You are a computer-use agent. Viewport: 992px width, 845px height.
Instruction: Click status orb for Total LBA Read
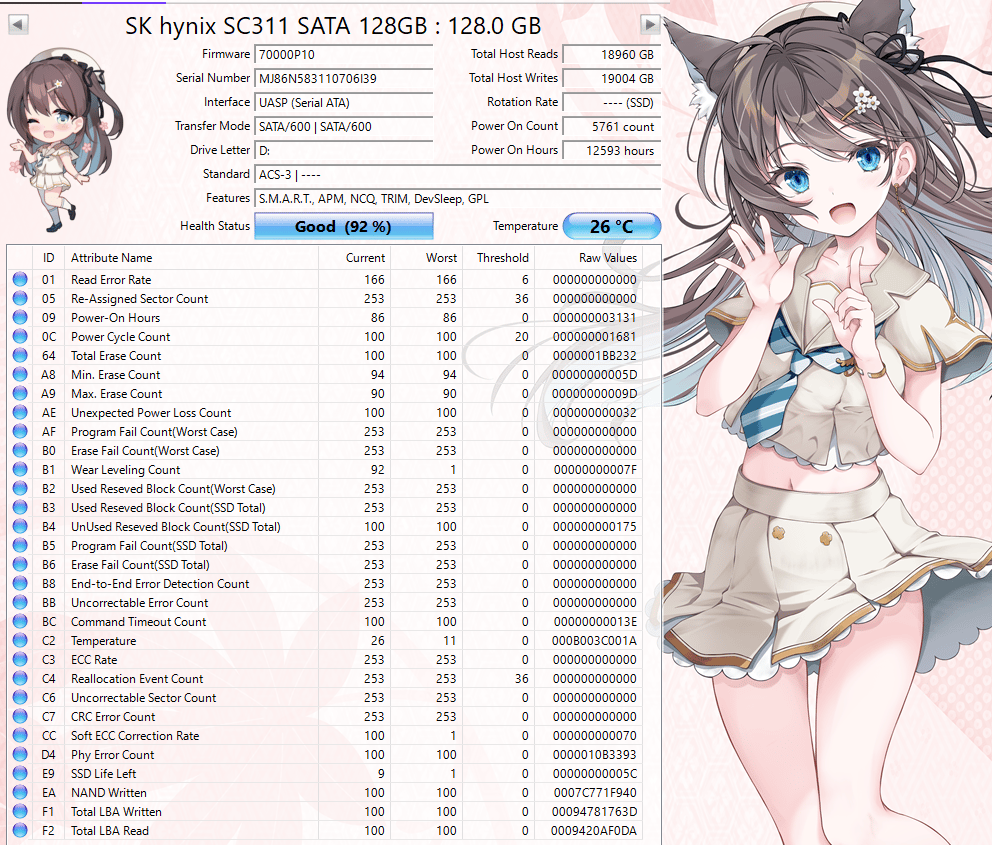tap(20, 830)
